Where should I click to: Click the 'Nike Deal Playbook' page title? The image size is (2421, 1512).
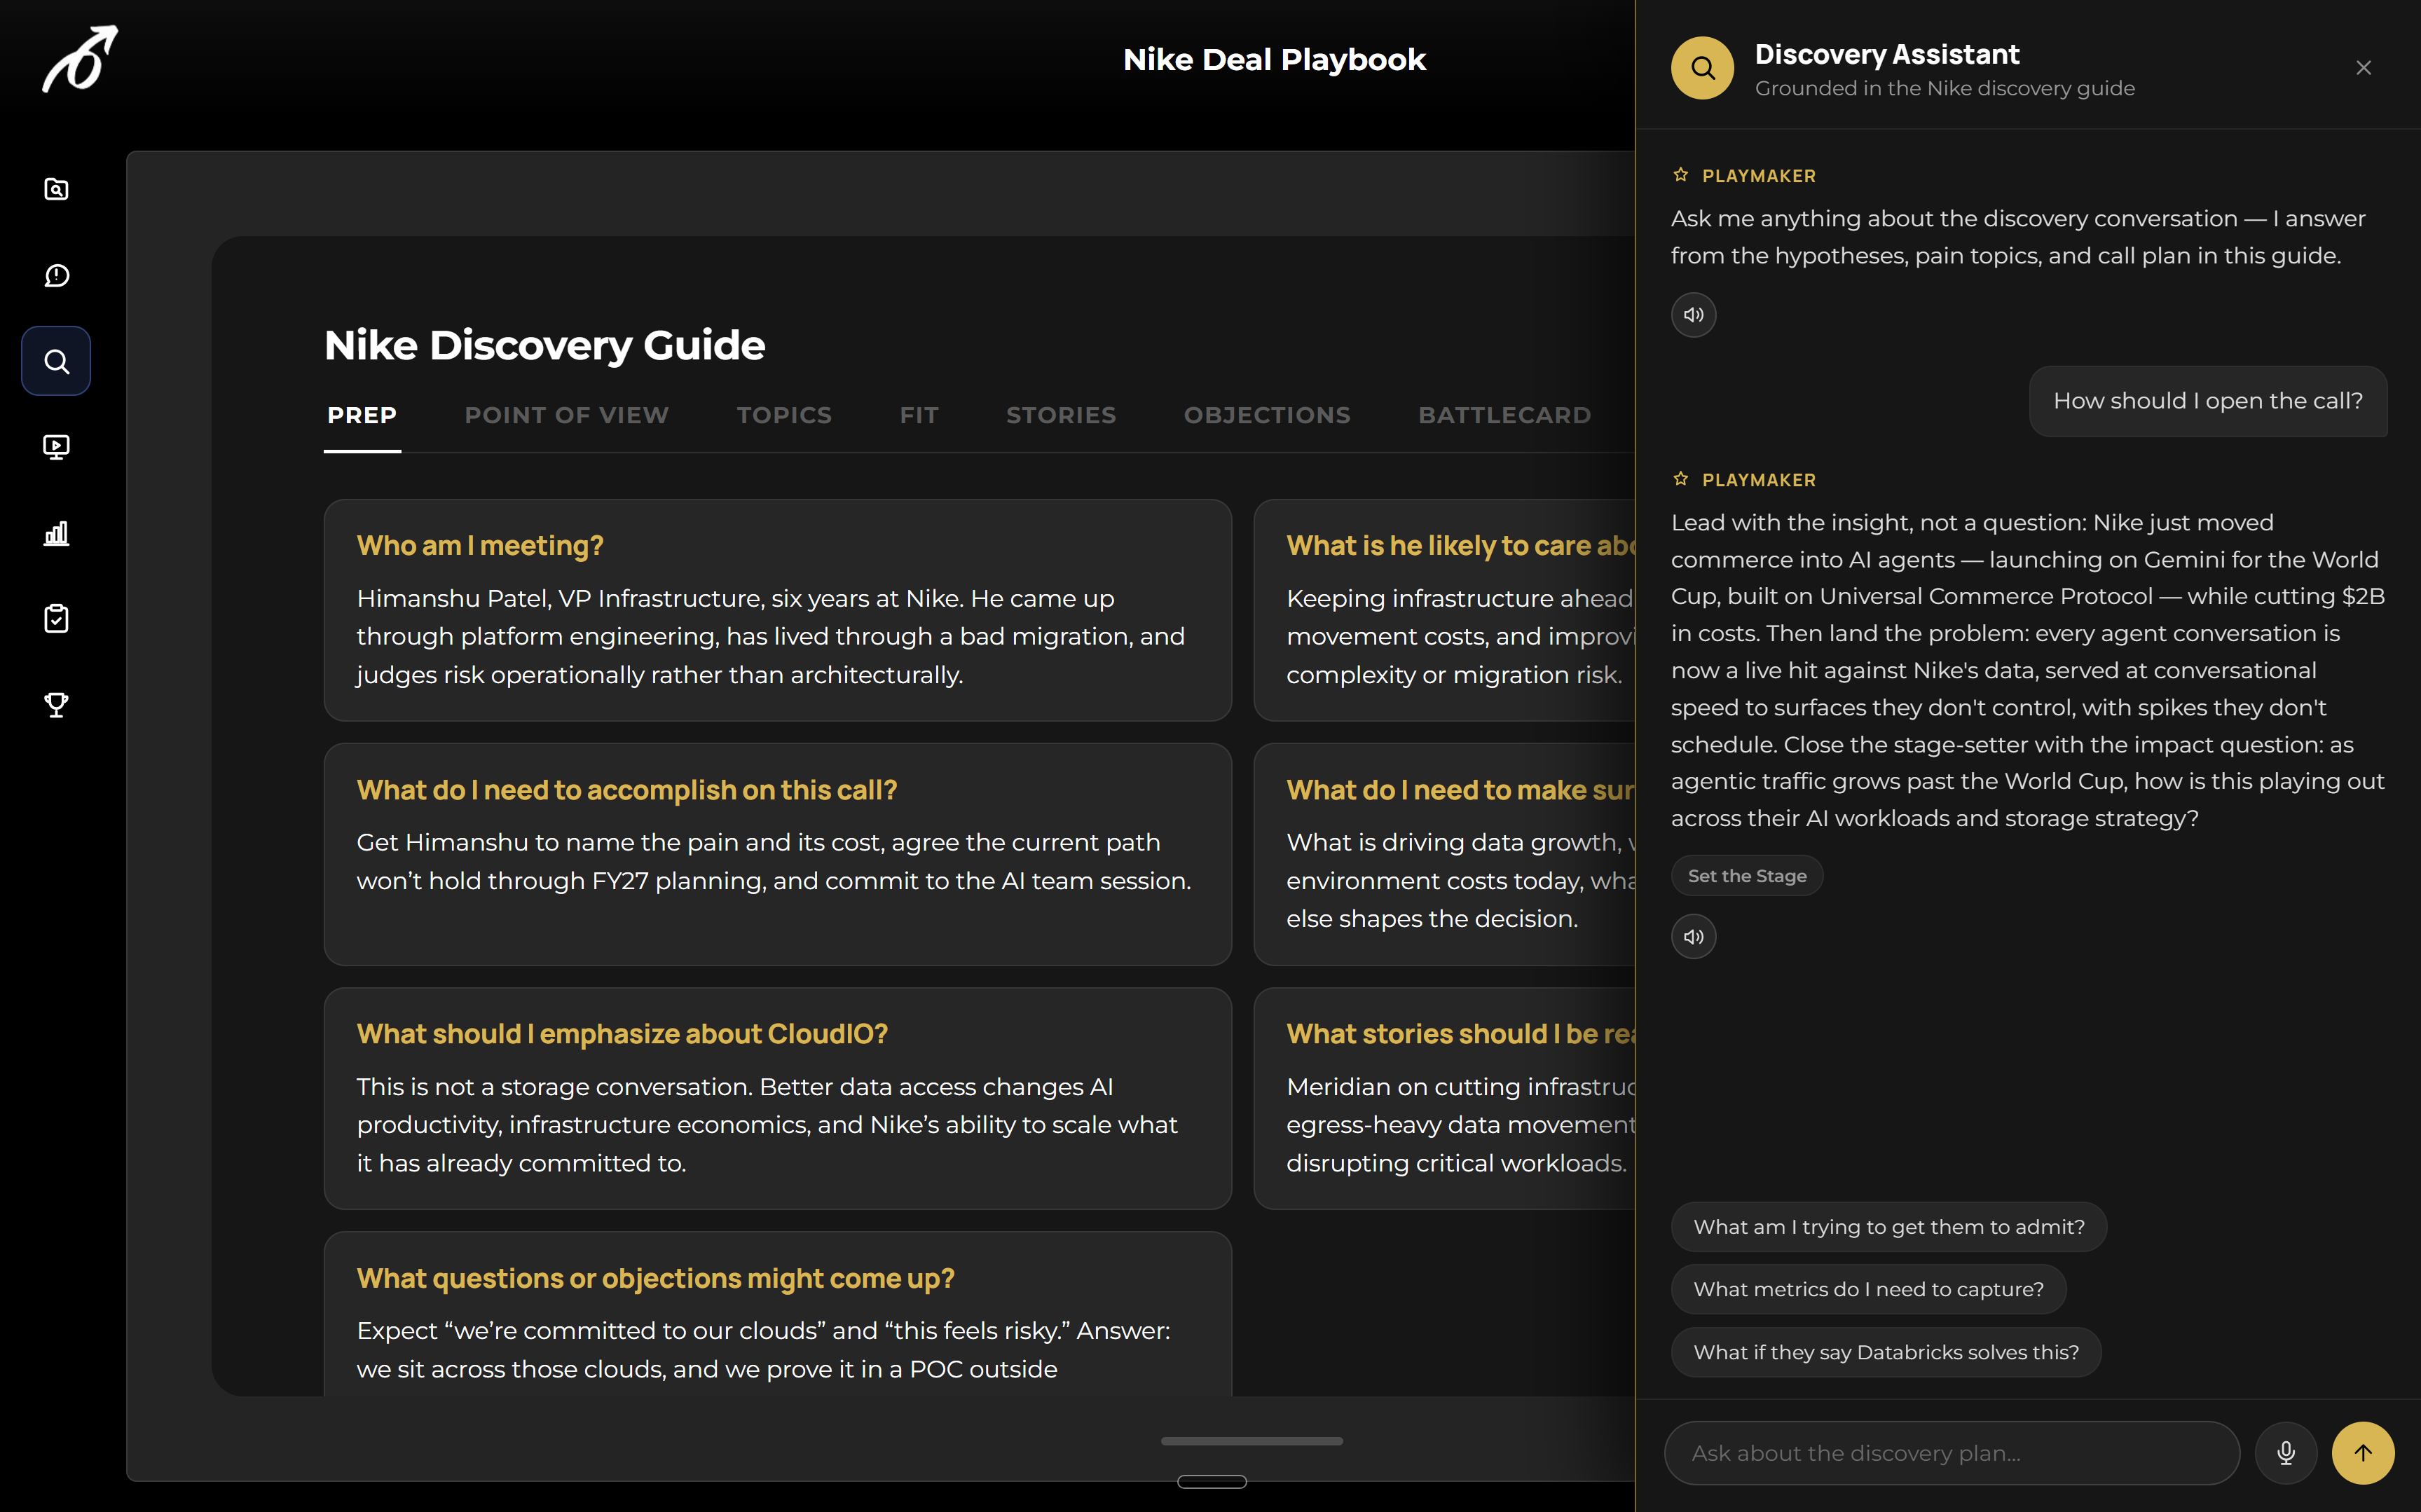pyautogui.click(x=1274, y=60)
